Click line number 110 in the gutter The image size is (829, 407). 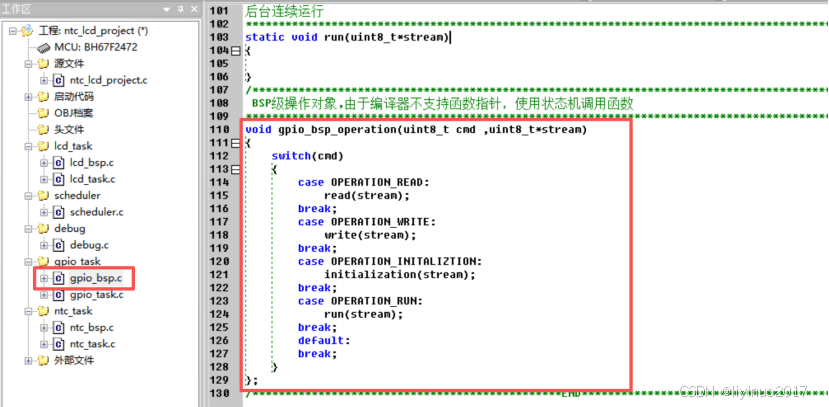[x=219, y=130]
